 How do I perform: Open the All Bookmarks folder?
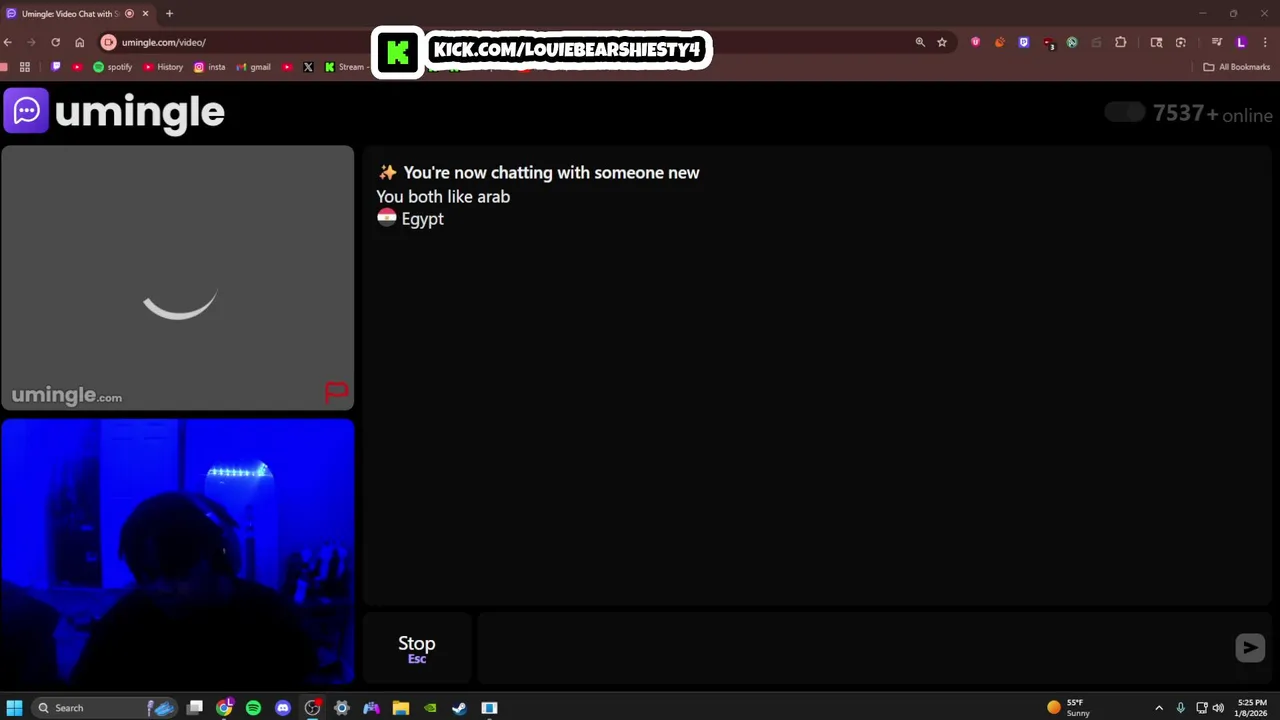tap(1236, 67)
